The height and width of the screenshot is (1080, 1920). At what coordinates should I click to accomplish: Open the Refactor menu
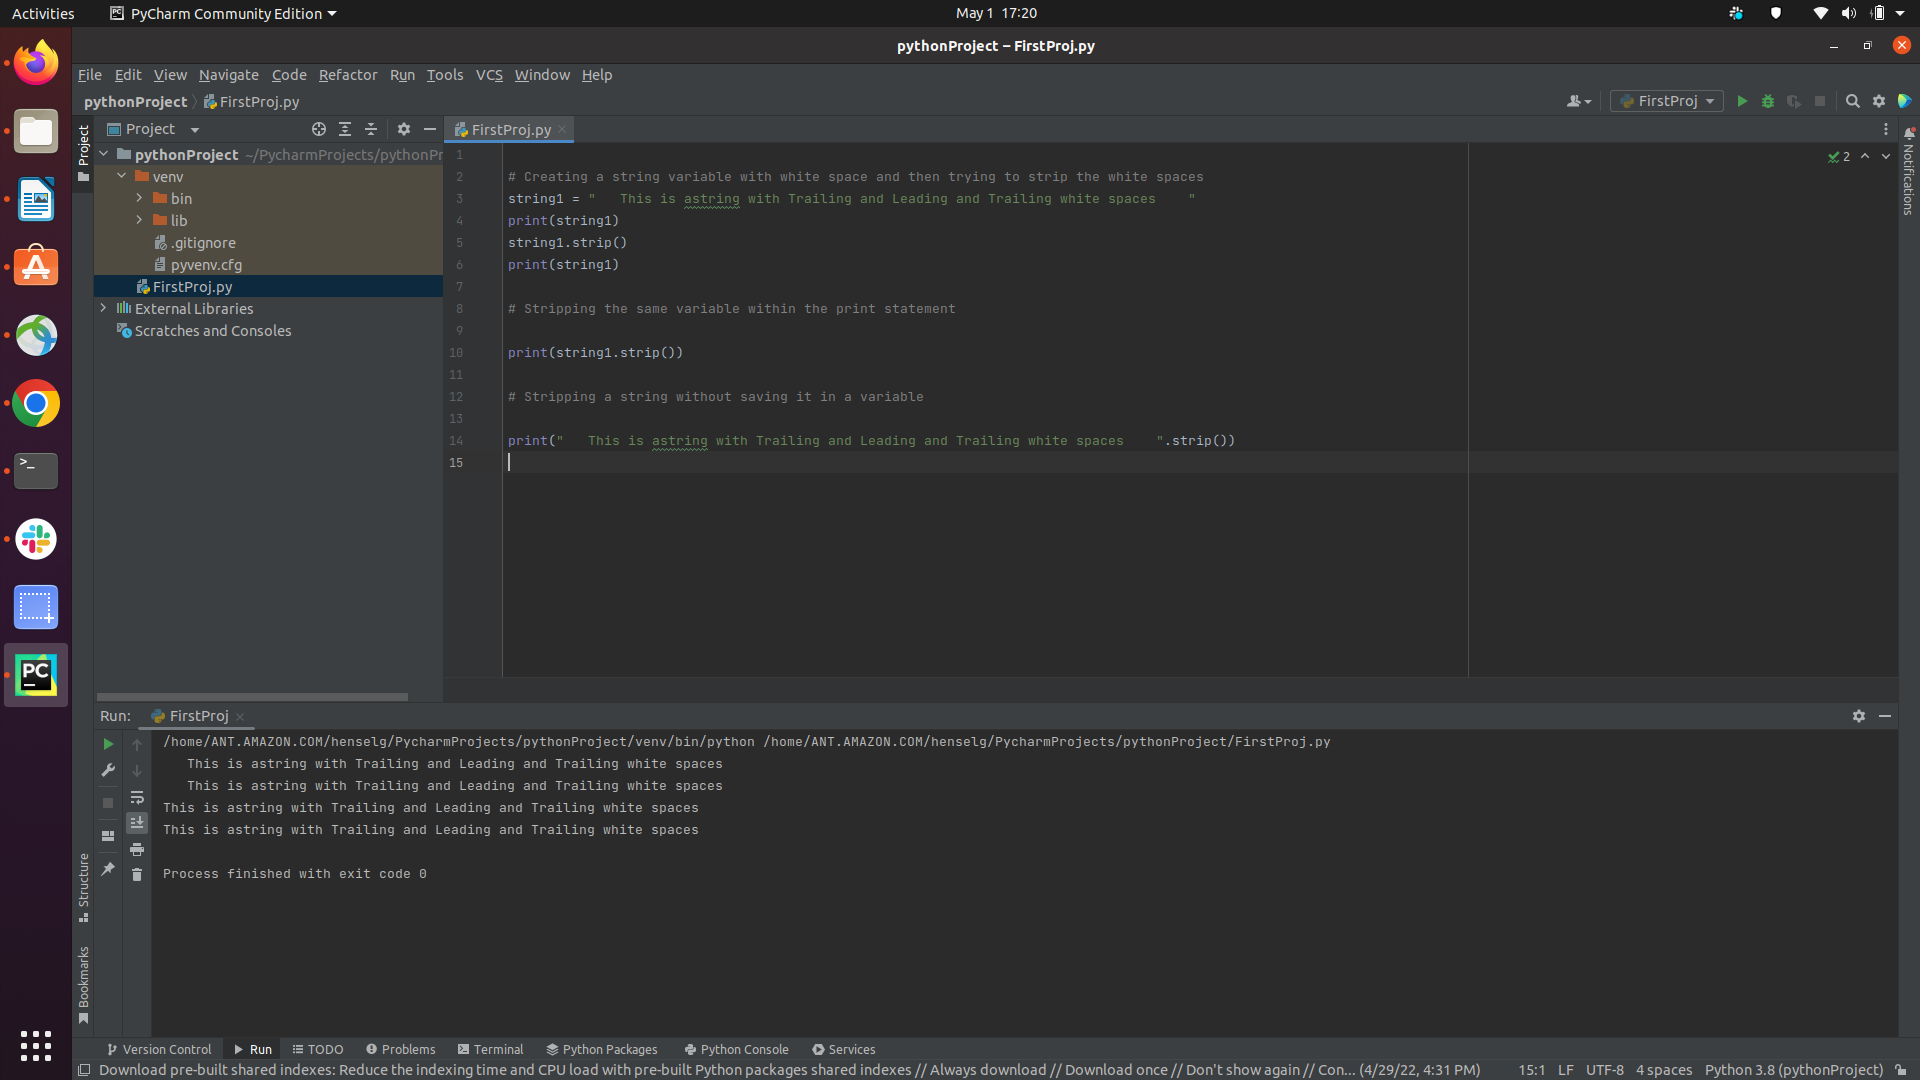[x=347, y=75]
